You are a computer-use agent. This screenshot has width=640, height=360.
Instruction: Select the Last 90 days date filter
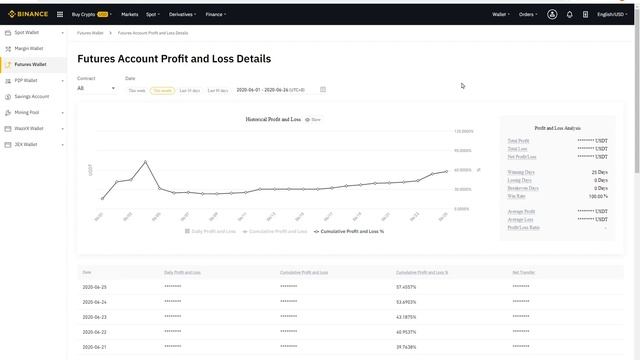pos(218,91)
